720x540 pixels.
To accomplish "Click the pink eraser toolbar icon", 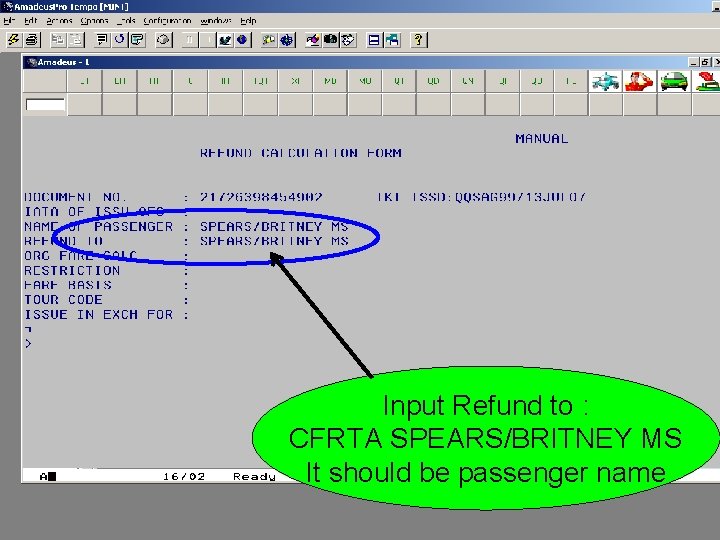I will pos(313,40).
